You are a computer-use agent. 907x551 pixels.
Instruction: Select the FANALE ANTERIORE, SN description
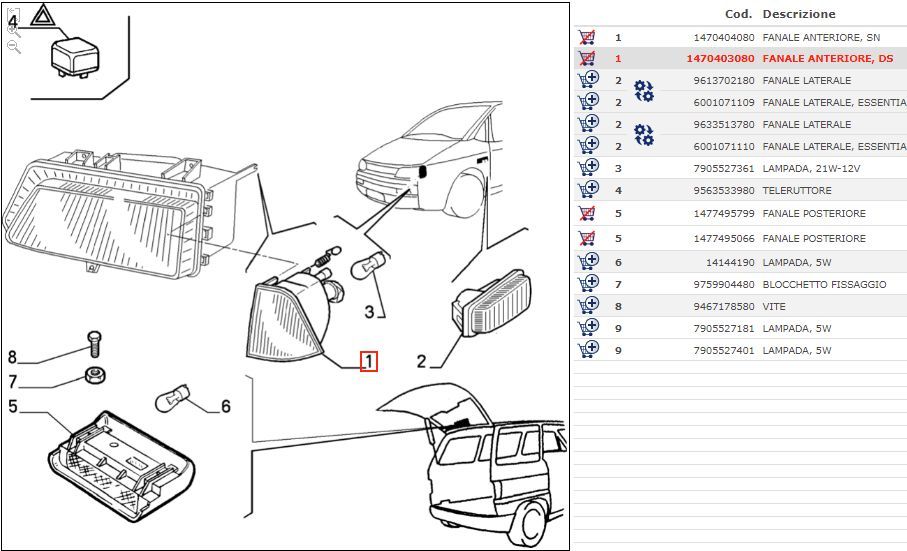(821, 38)
